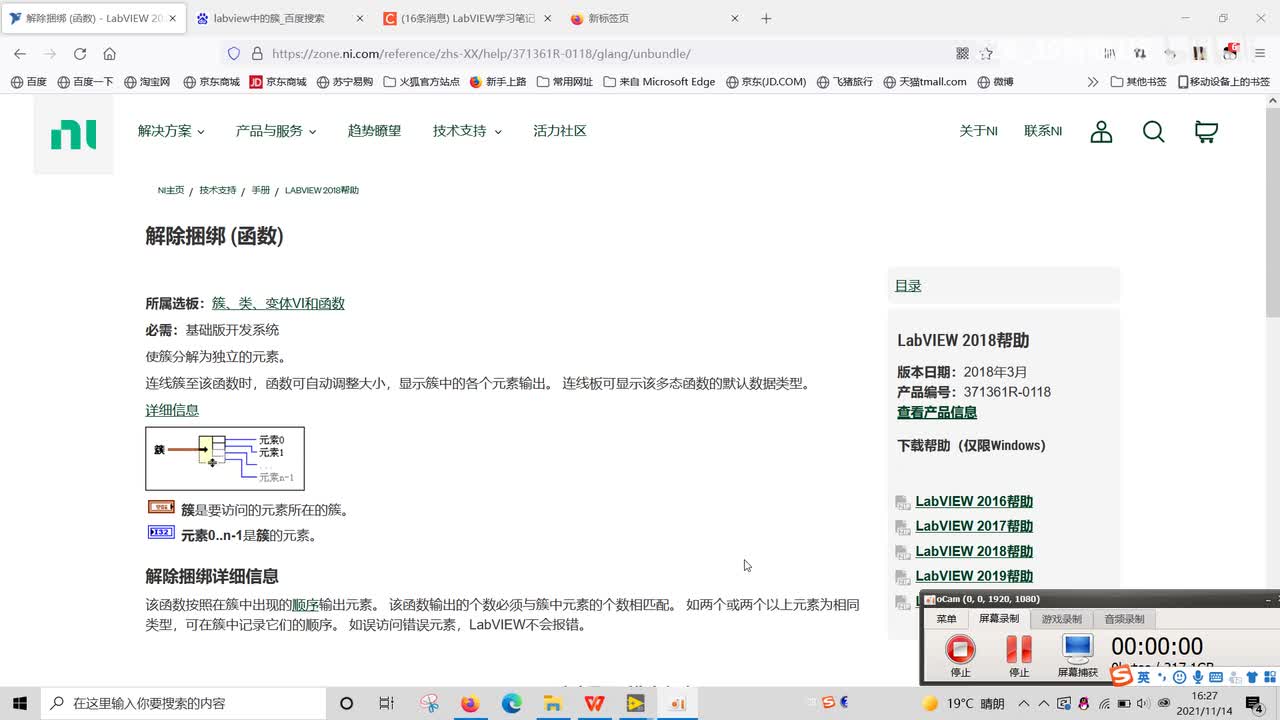This screenshot has width=1280, height=720.
Task: Open Microsoft Edge from the taskbar
Action: [x=512, y=703]
